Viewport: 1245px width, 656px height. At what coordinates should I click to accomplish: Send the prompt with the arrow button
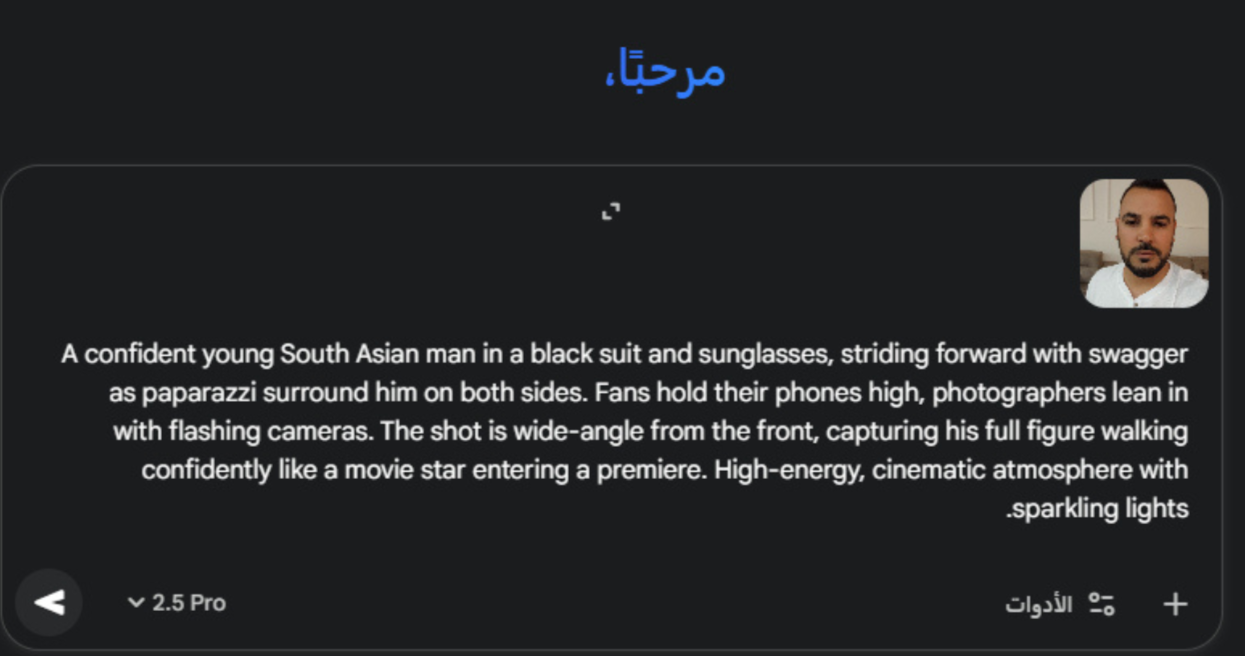point(49,602)
